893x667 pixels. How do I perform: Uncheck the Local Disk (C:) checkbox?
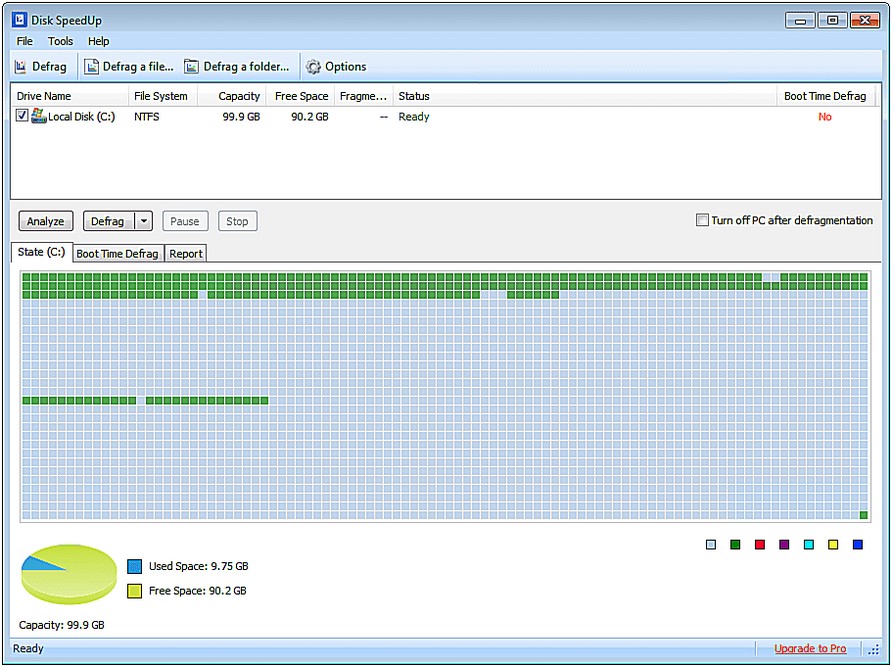point(22,116)
